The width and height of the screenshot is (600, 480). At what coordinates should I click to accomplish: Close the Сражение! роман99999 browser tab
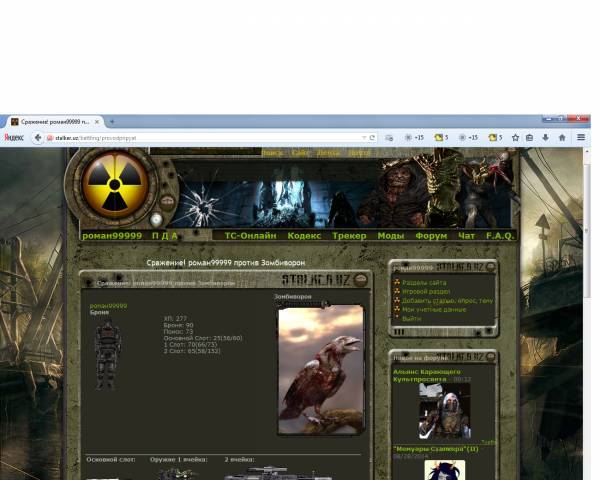(97, 122)
